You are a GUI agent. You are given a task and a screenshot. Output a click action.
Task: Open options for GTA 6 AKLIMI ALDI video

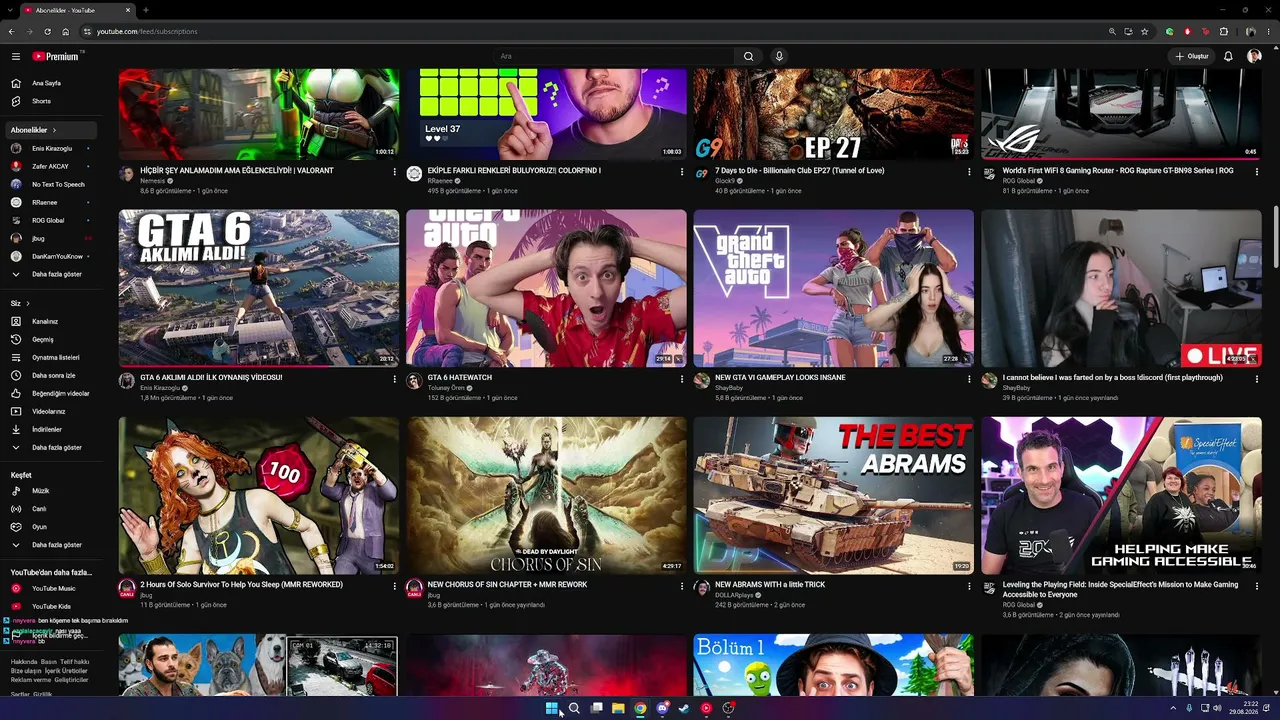(x=394, y=379)
